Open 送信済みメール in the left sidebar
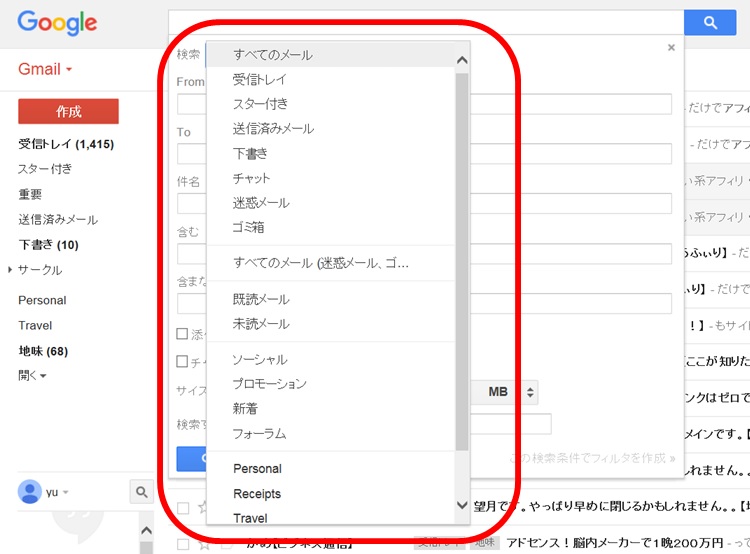Screen dimensions: 750x554 [58, 220]
